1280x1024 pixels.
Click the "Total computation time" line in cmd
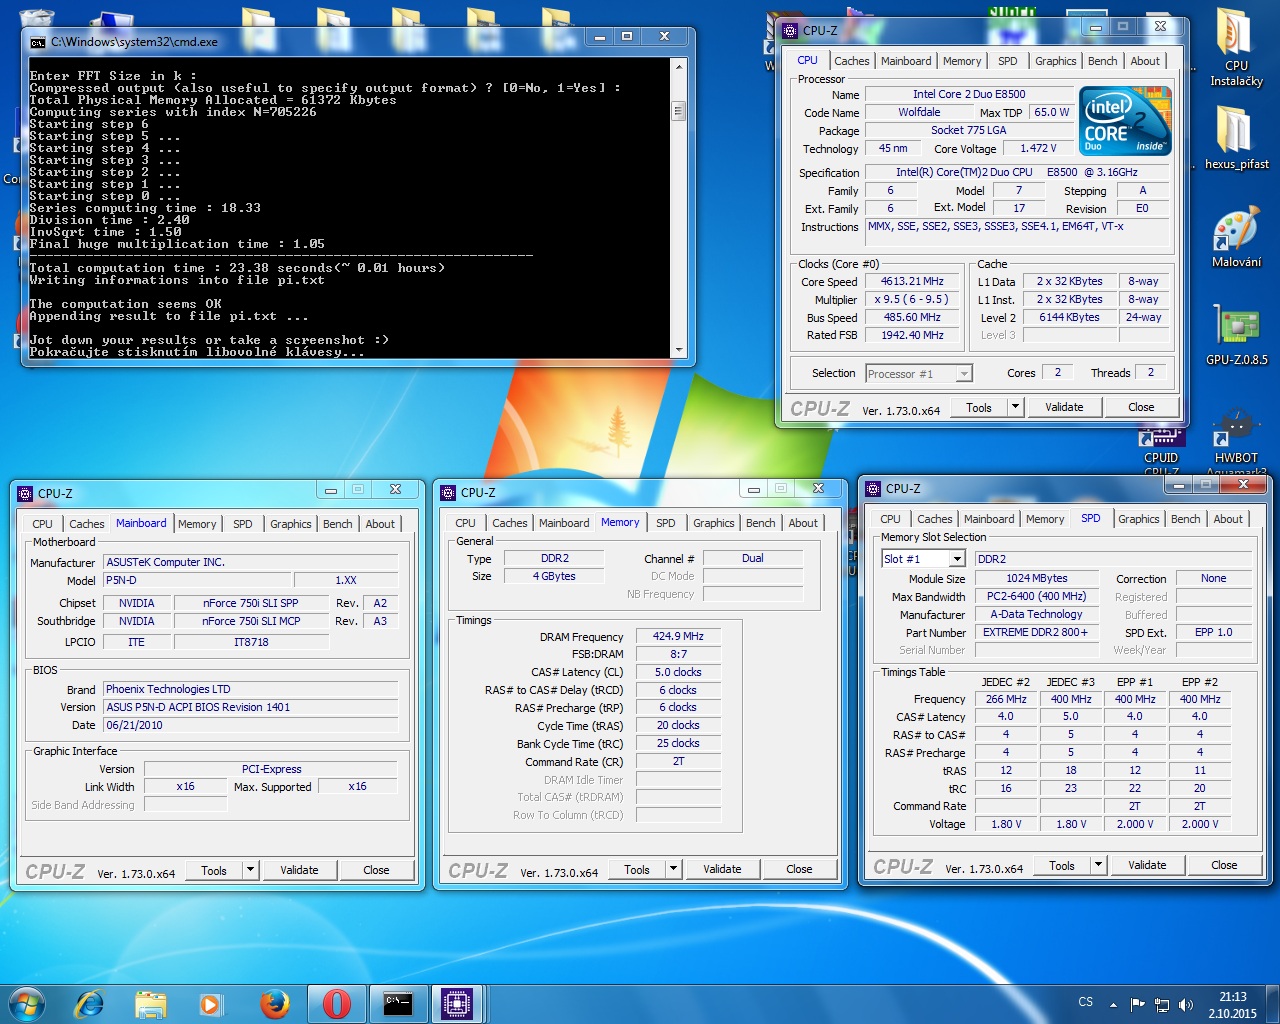click(x=237, y=268)
